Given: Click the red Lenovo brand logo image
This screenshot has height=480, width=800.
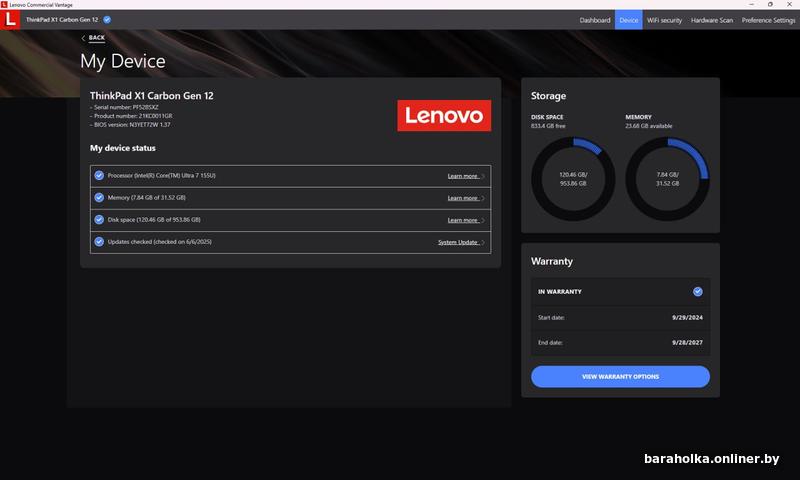Looking at the screenshot, I should pos(444,116).
